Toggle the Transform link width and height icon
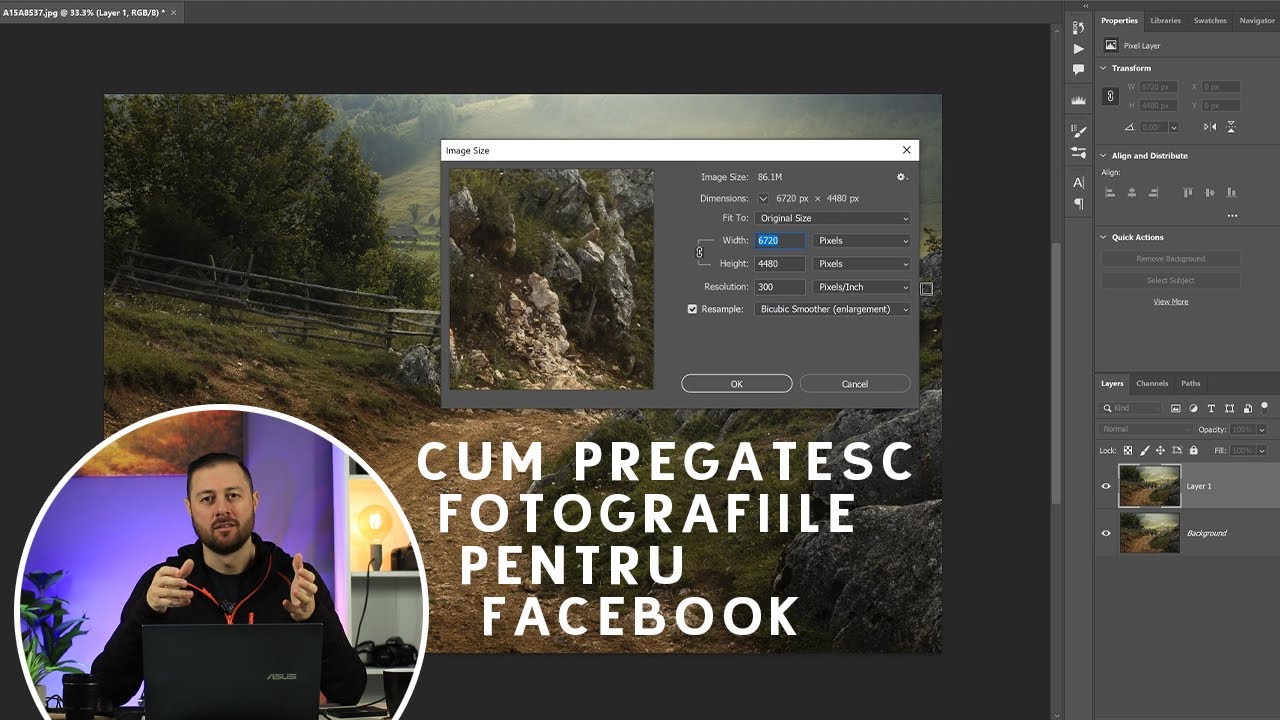Screen dimensions: 1280x720 pos(1110,96)
